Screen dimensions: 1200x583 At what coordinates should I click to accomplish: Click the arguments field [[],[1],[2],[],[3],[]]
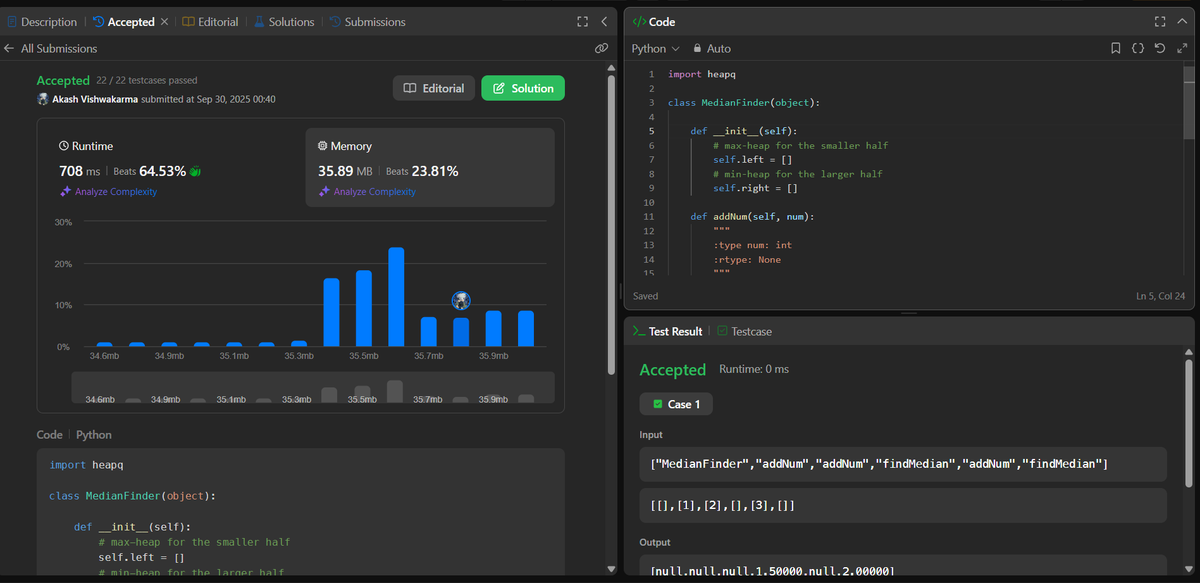(x=903, y=505)
